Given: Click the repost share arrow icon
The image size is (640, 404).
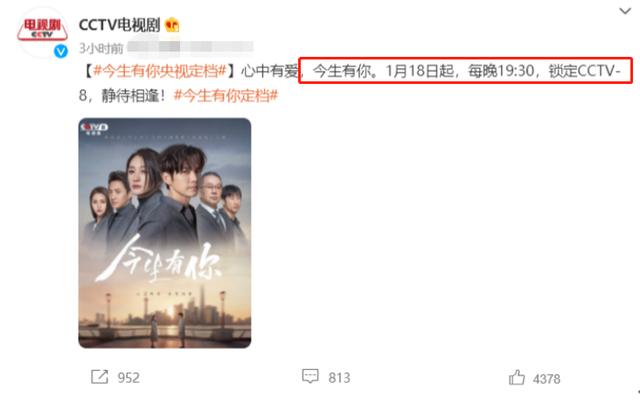Looking at the screenshot, I should click(x=100, y=377).
